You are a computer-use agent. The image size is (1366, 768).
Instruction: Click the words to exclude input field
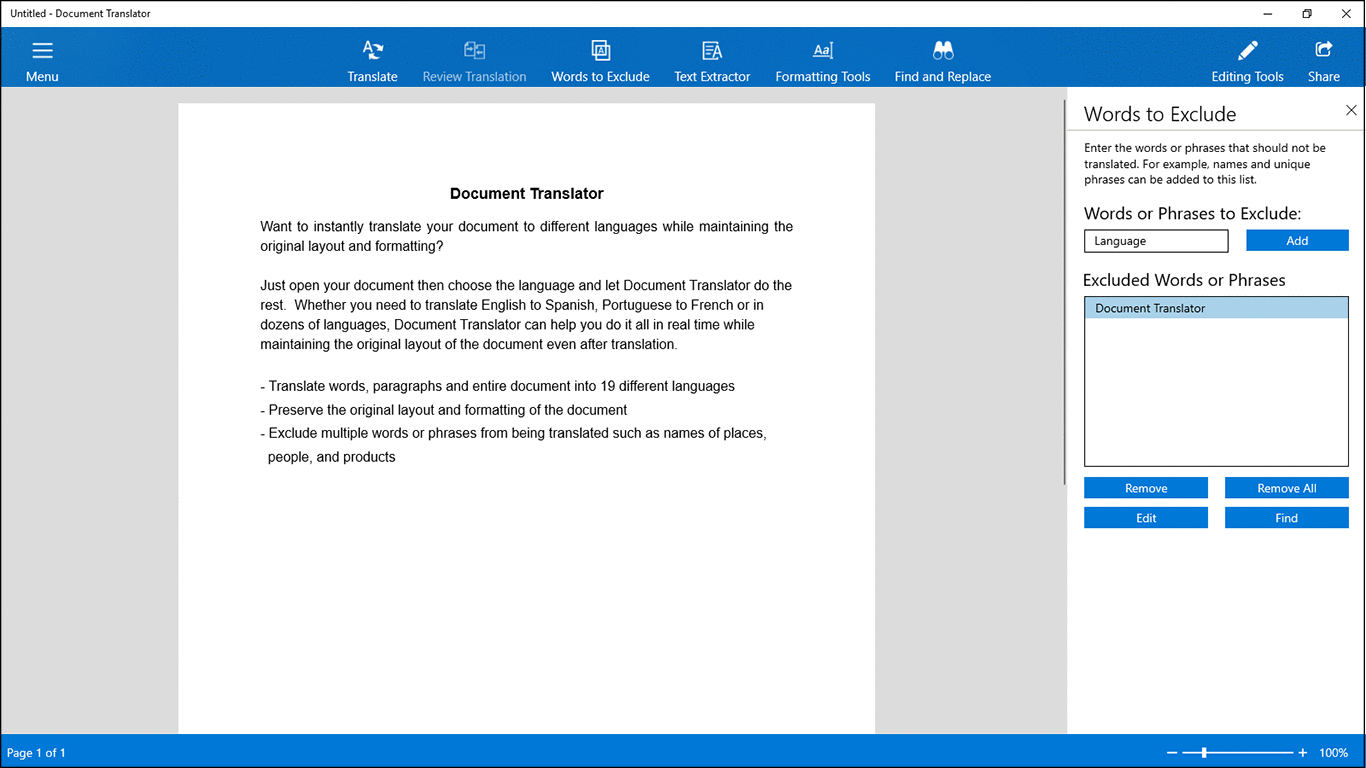pos(1156,240)
